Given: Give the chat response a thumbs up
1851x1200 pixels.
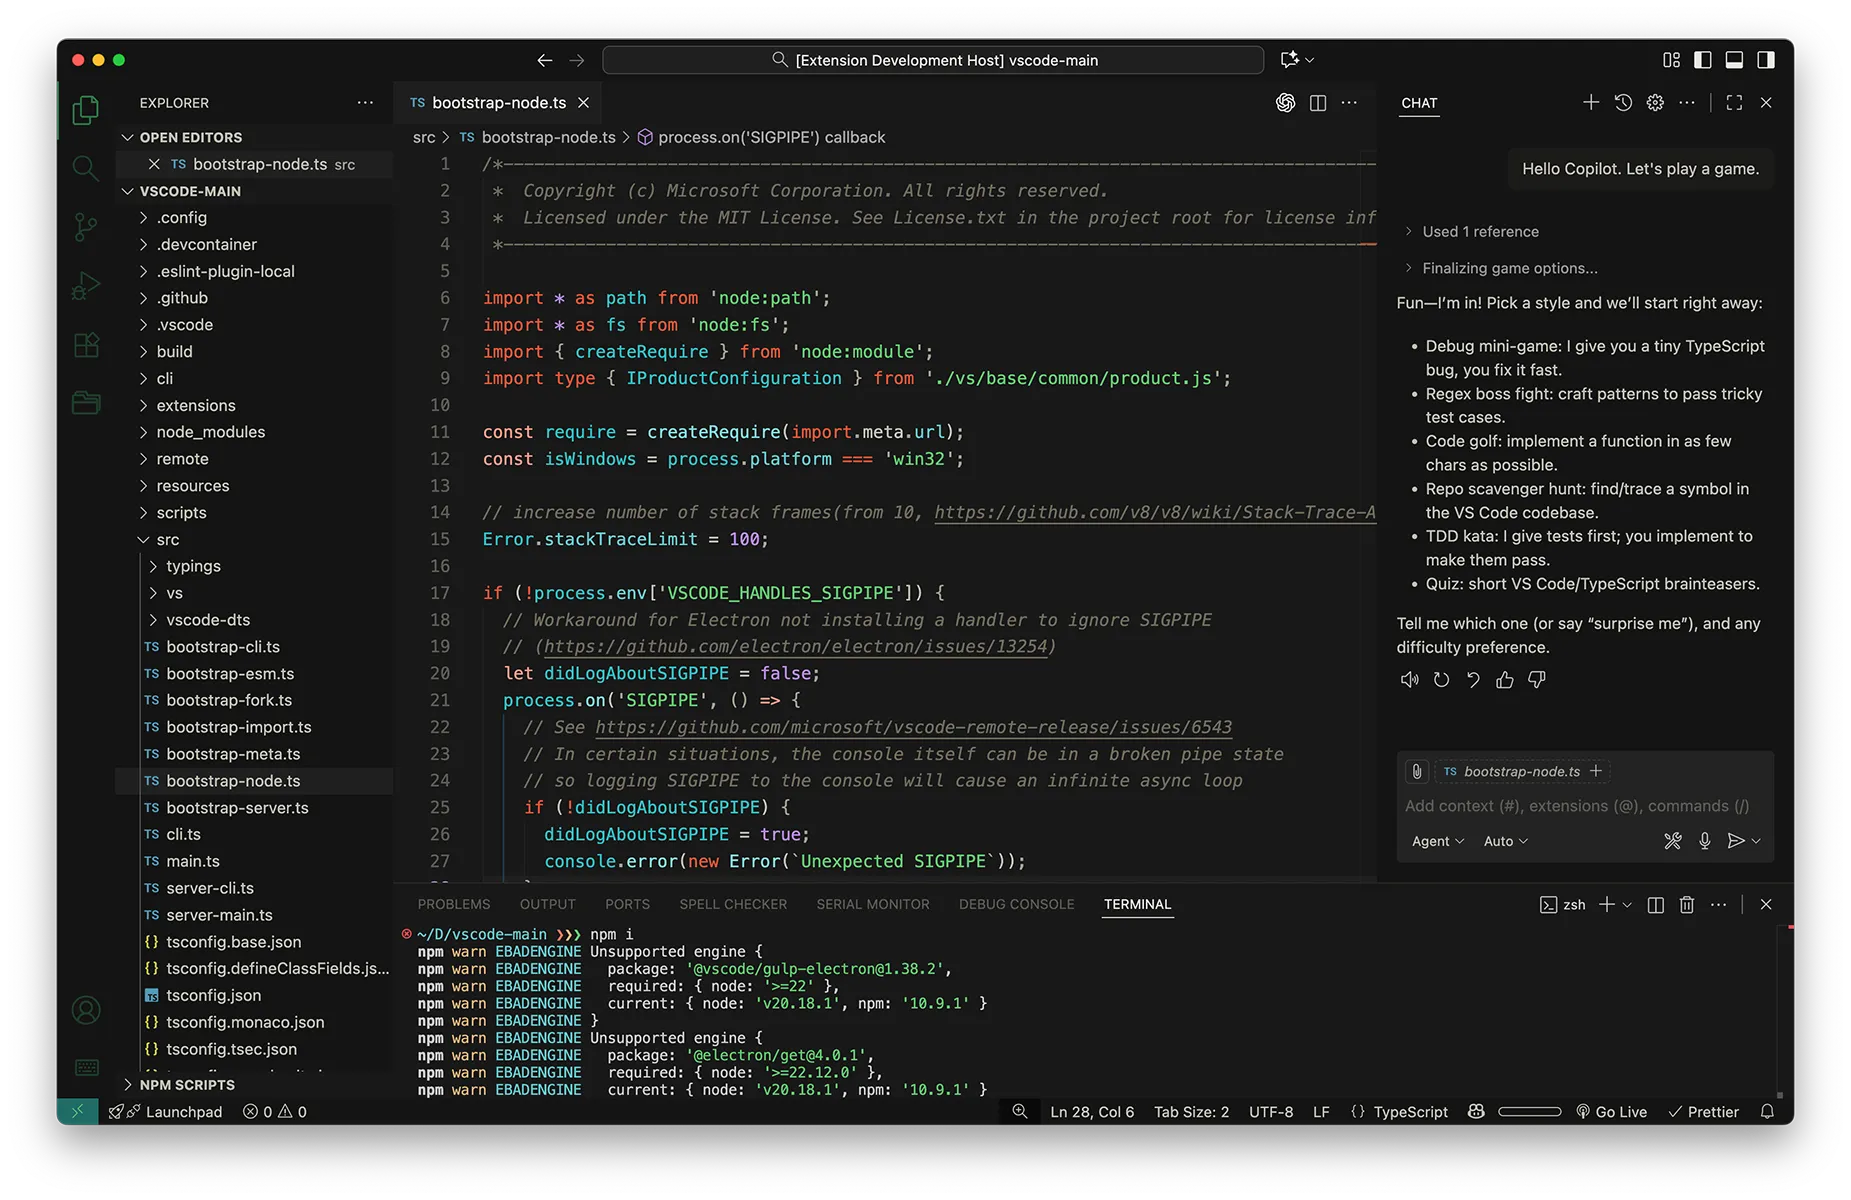Looking at the screenshot, I should pos(1505,679).
